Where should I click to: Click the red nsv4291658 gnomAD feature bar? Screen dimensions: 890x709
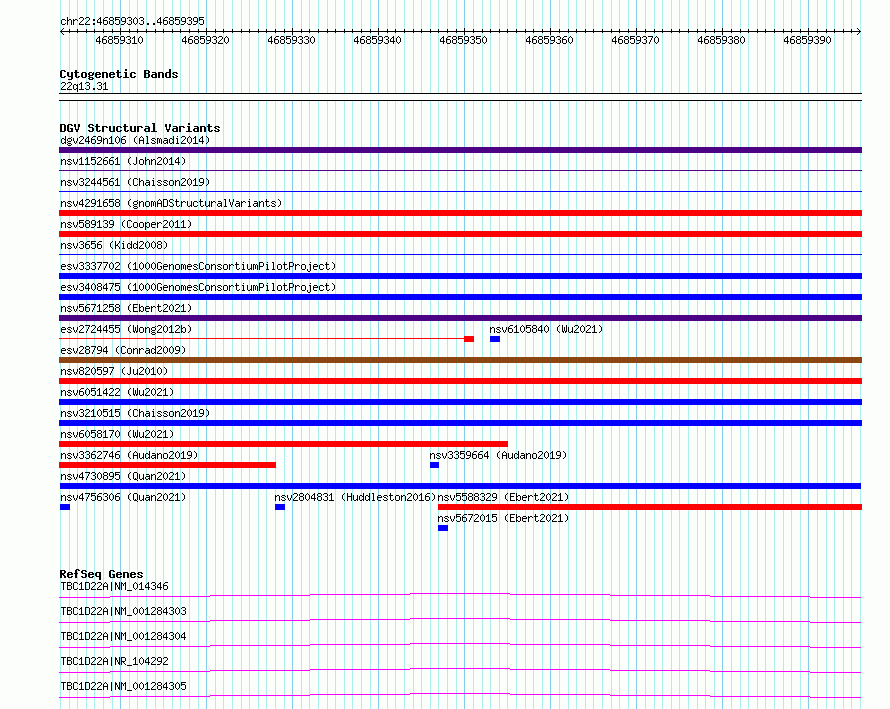tap(460, 213)
